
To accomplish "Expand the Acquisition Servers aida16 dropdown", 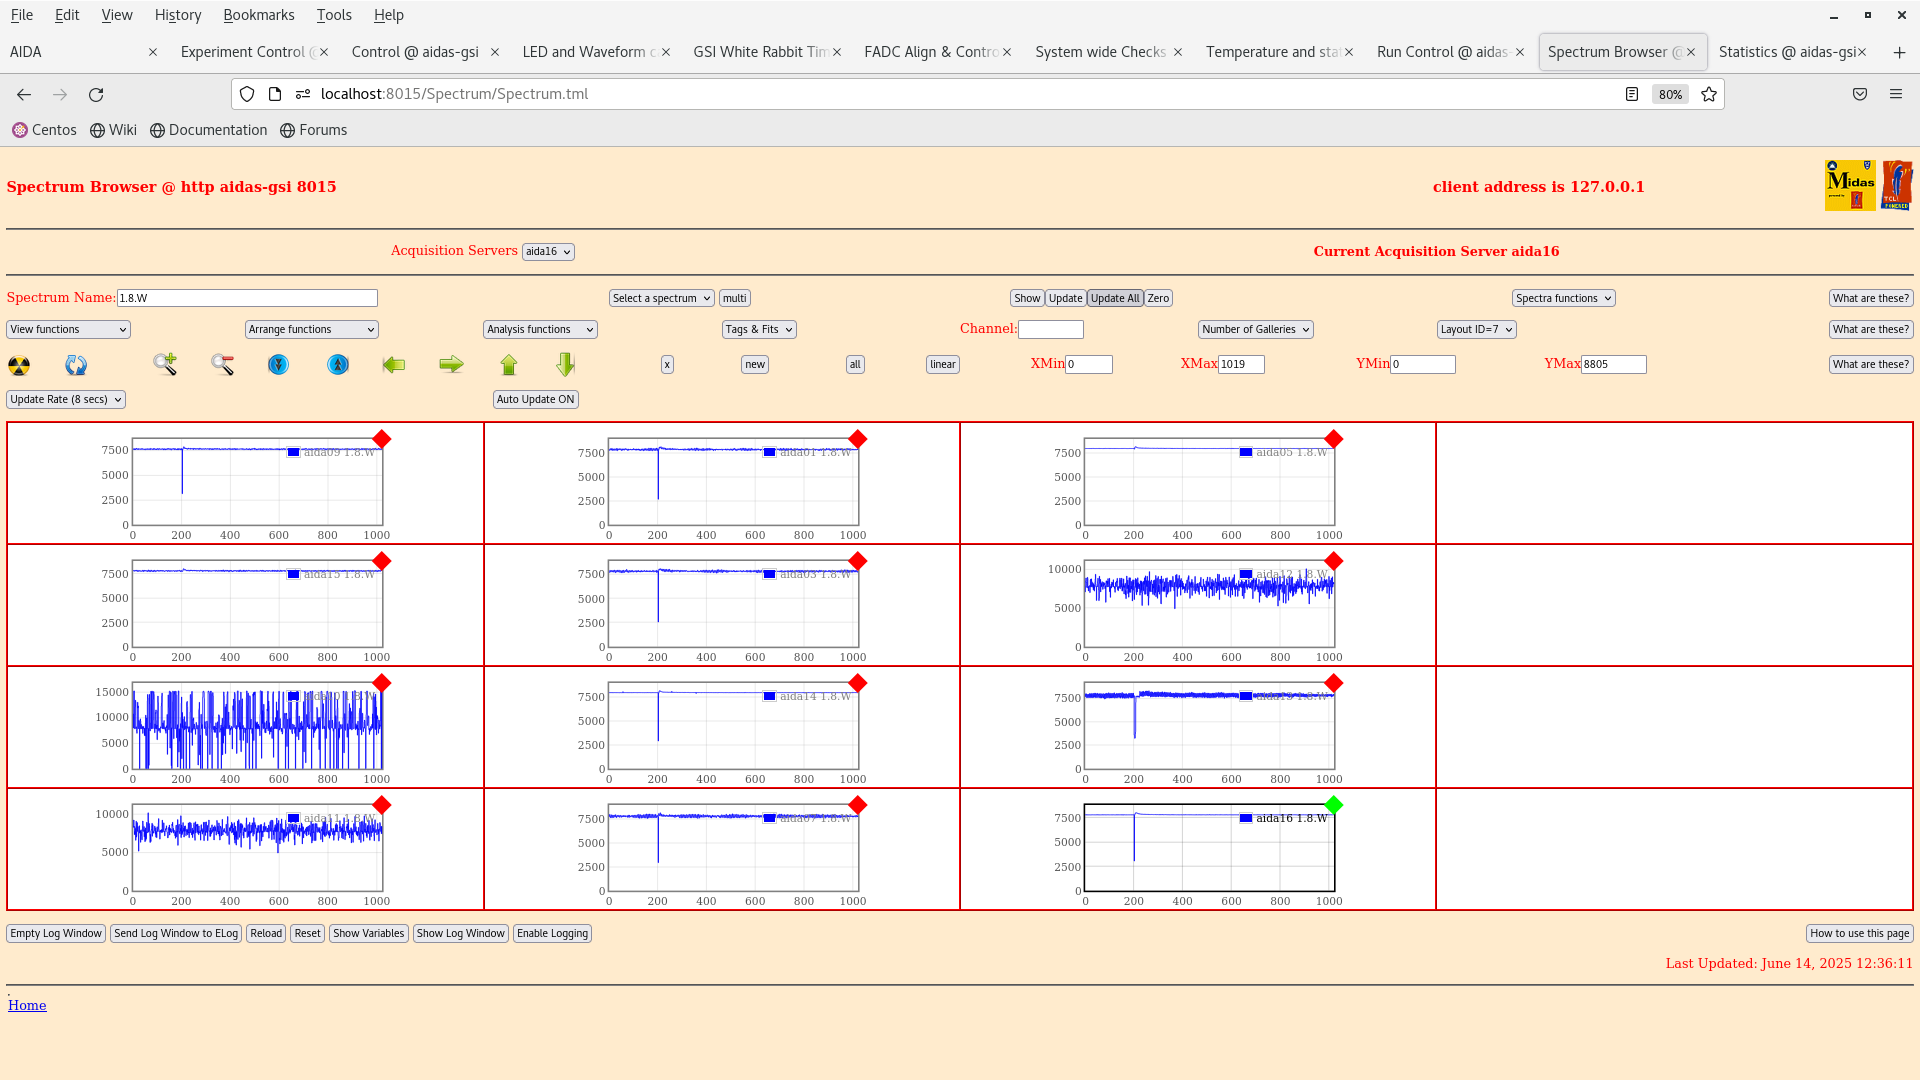I will tap(548, 252).
